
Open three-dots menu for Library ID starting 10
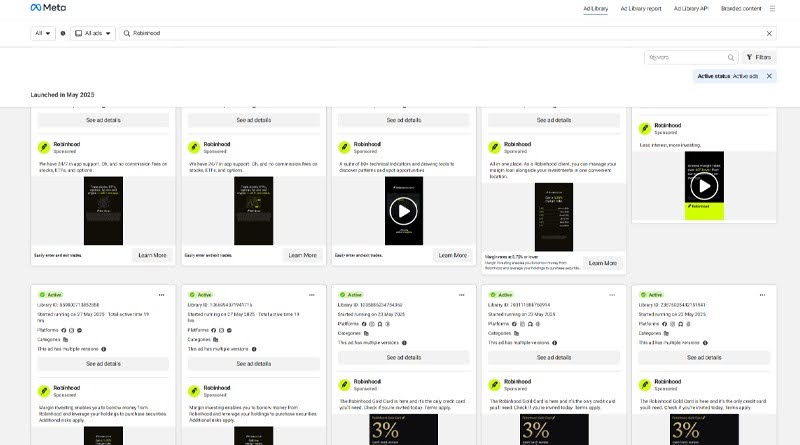(461, 295)
